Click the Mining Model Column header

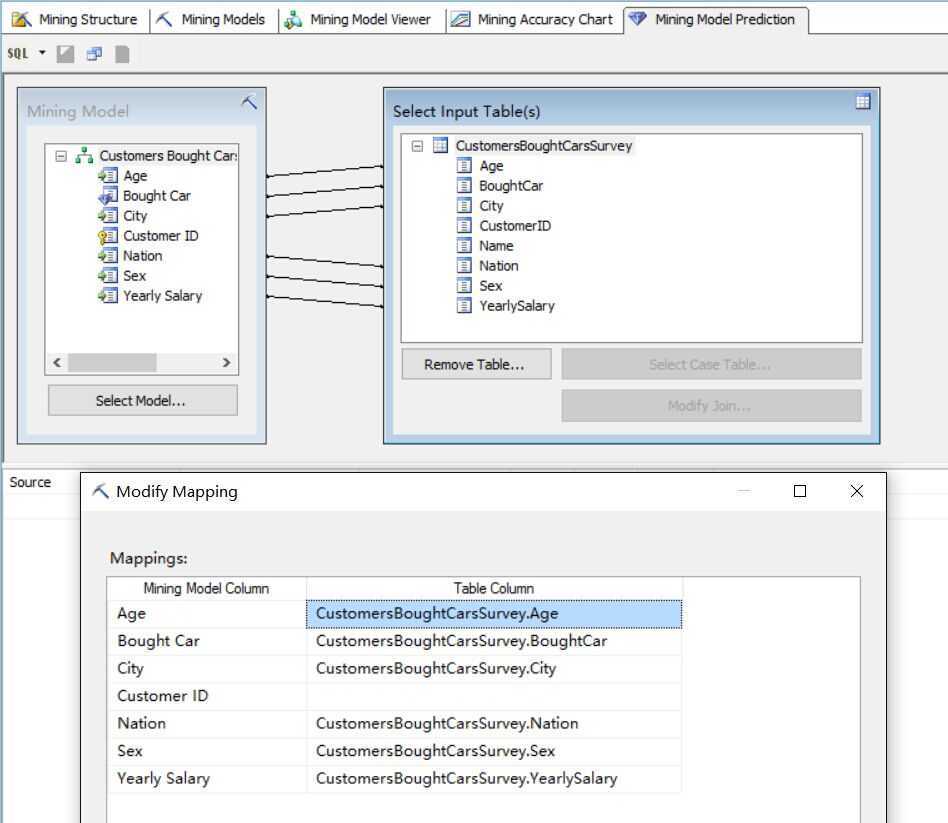[206, 588]
